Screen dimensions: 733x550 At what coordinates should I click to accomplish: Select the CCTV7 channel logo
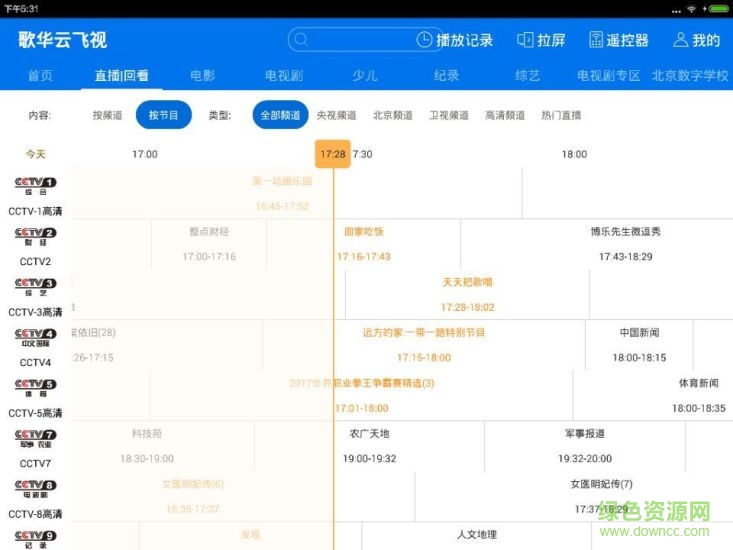36,438
